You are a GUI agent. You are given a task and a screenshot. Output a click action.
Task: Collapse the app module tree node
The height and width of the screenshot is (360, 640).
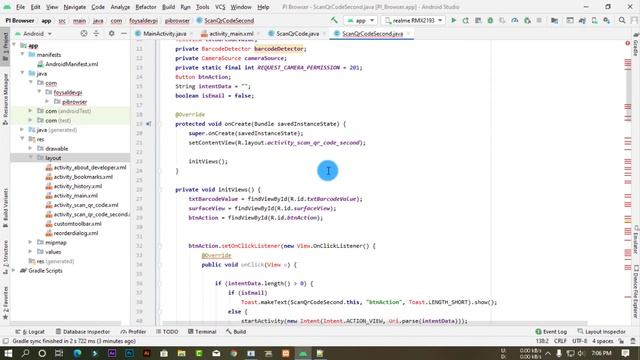[x=14, y=45]
